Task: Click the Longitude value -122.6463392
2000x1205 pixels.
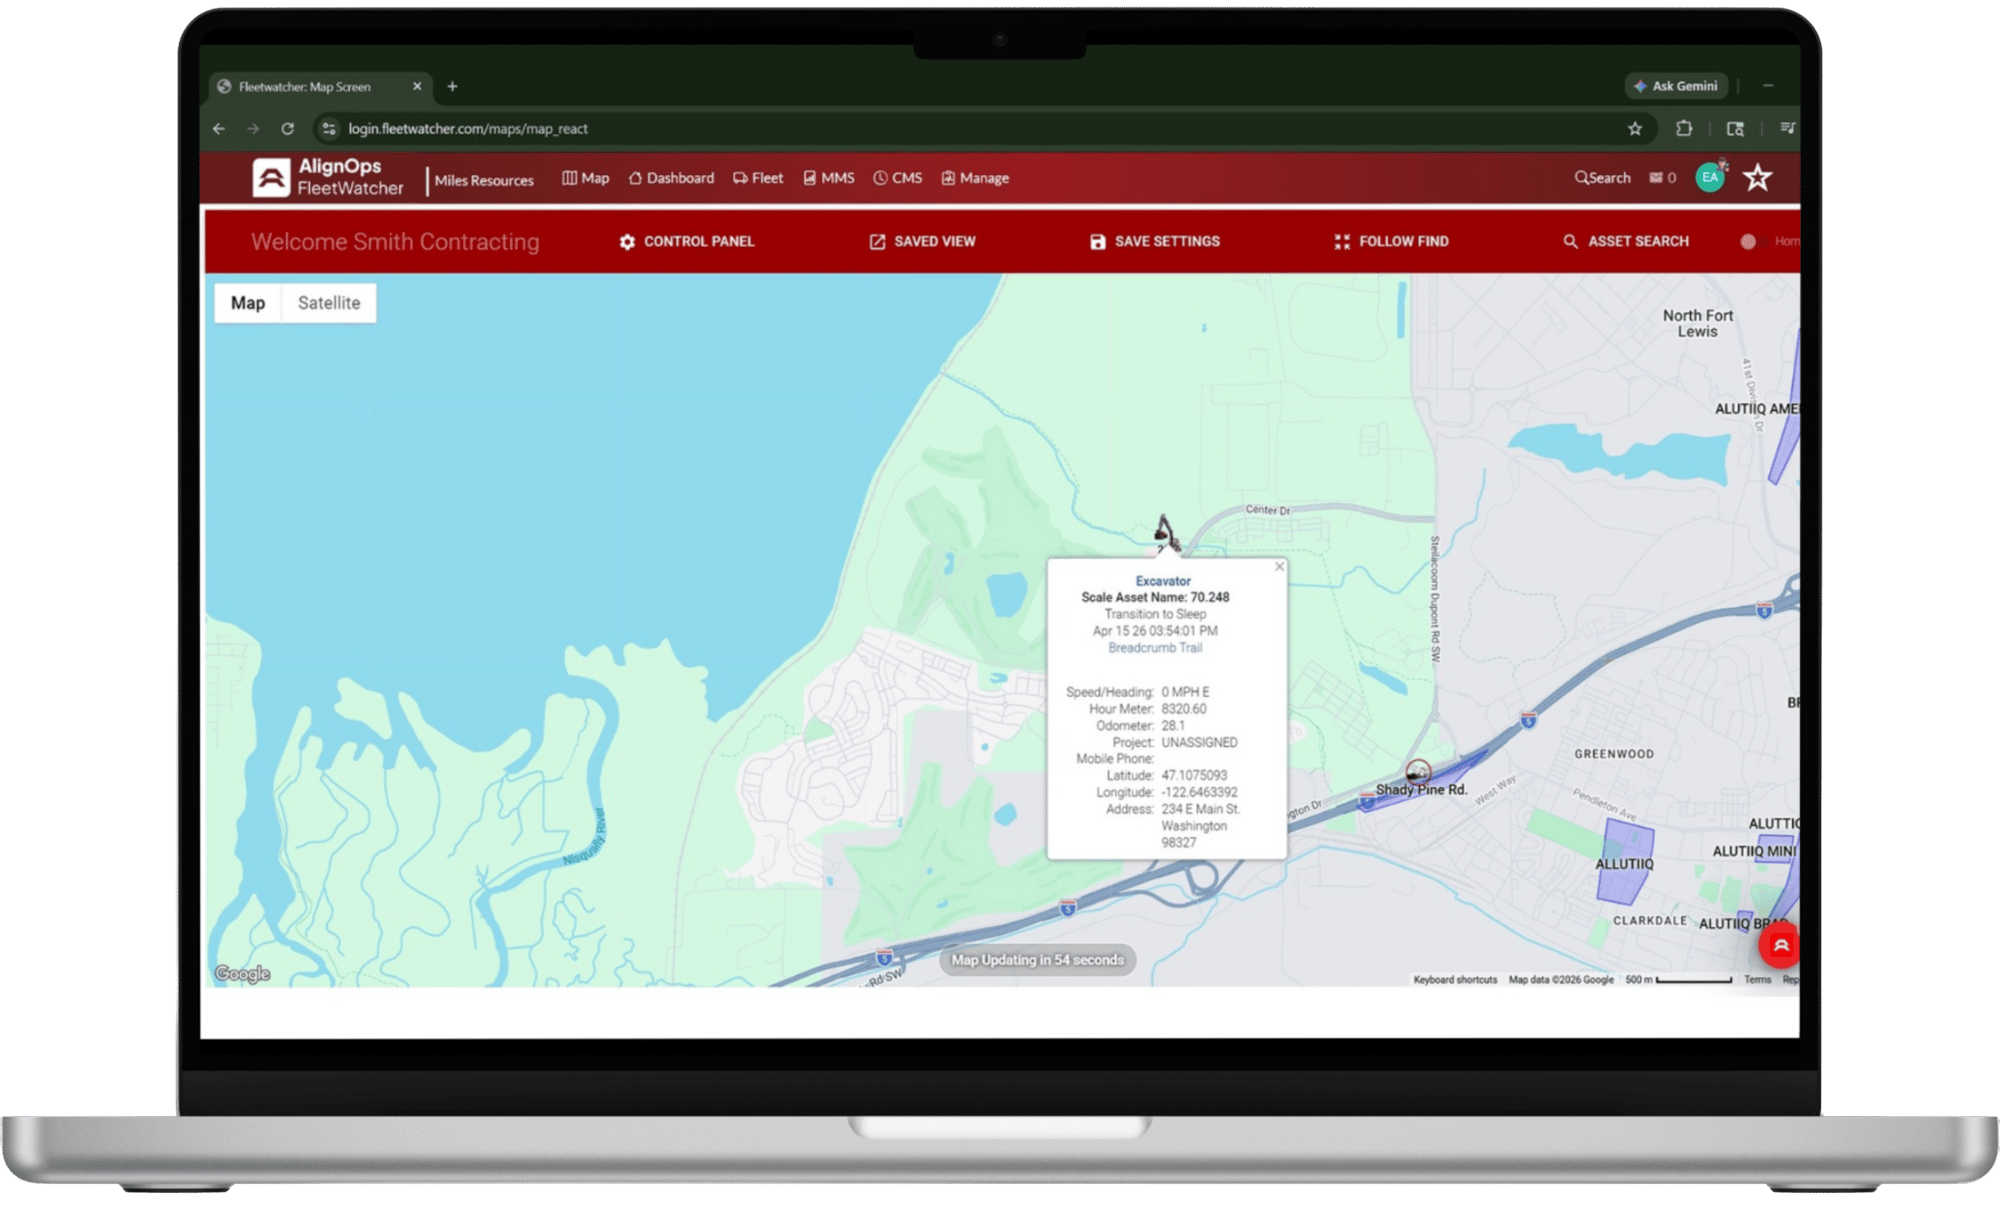Action: 1199,793
